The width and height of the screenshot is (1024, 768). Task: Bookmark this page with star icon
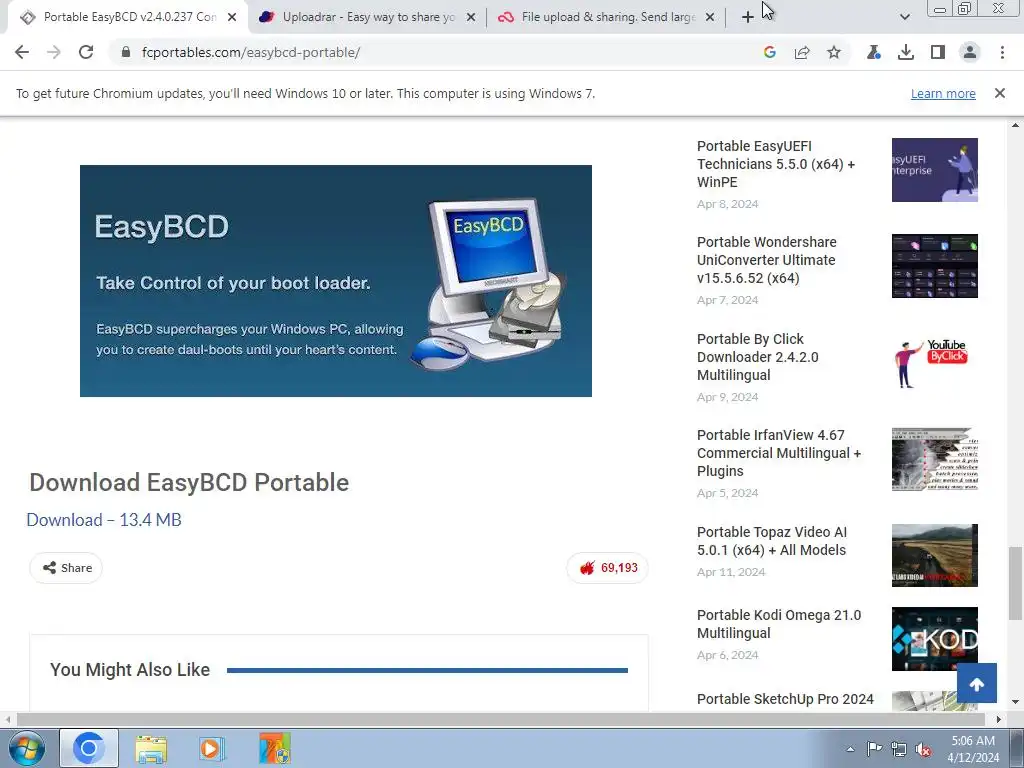[834, 52]
